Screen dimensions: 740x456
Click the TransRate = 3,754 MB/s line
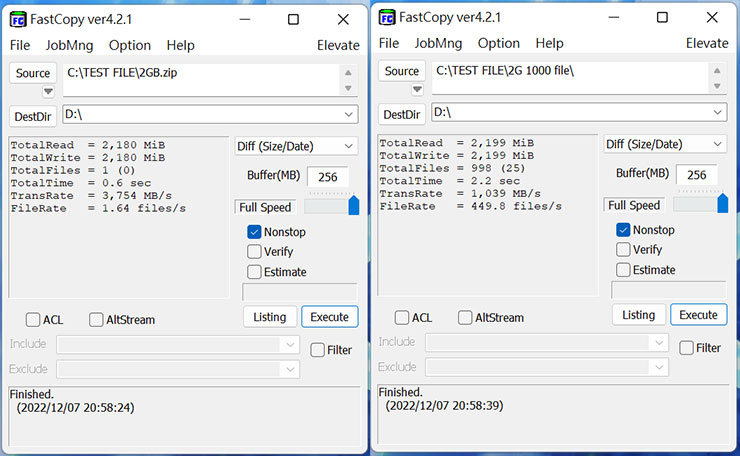coord(91,196)
